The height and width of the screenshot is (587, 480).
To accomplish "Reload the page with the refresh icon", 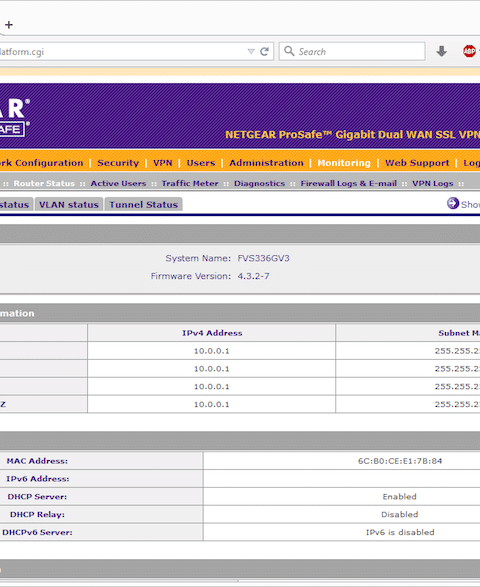I will (264, 51).
